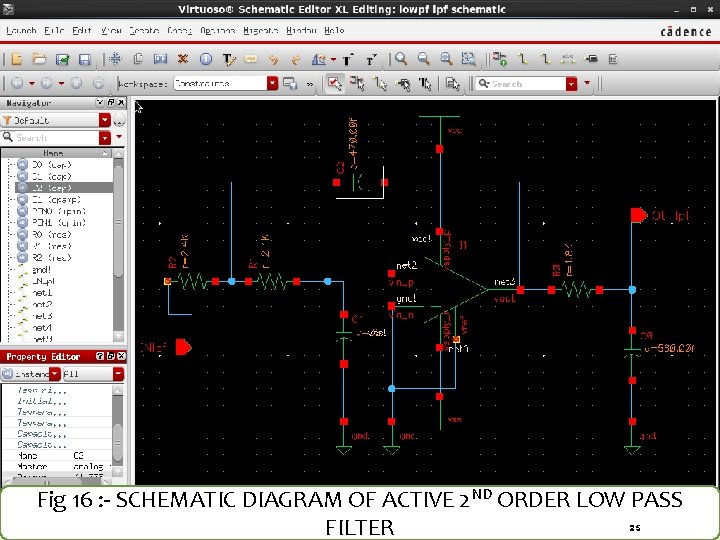Open the Help menu
Viewport: 720px width, 540px height.
334,31
